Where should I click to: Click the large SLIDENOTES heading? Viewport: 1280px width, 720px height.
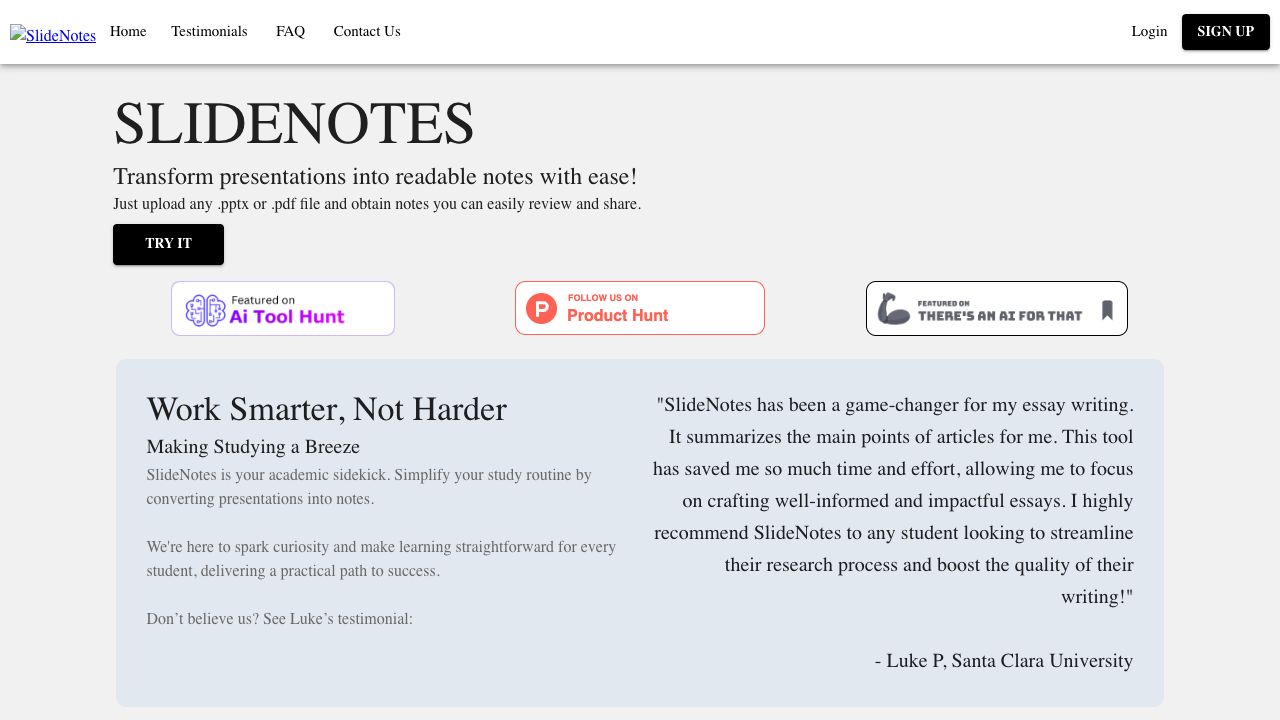pyautogui.click(x=293, y=124)
